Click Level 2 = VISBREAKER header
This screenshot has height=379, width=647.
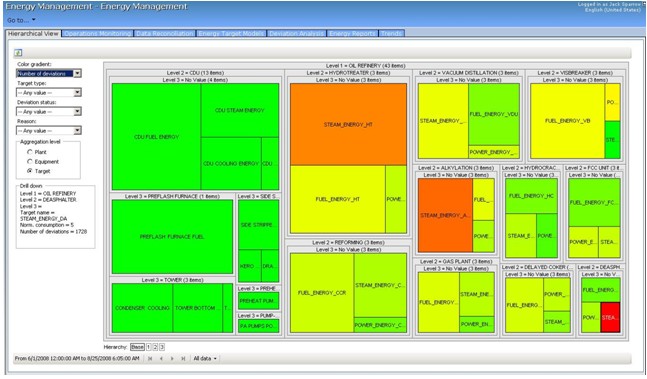coord(575,73)
